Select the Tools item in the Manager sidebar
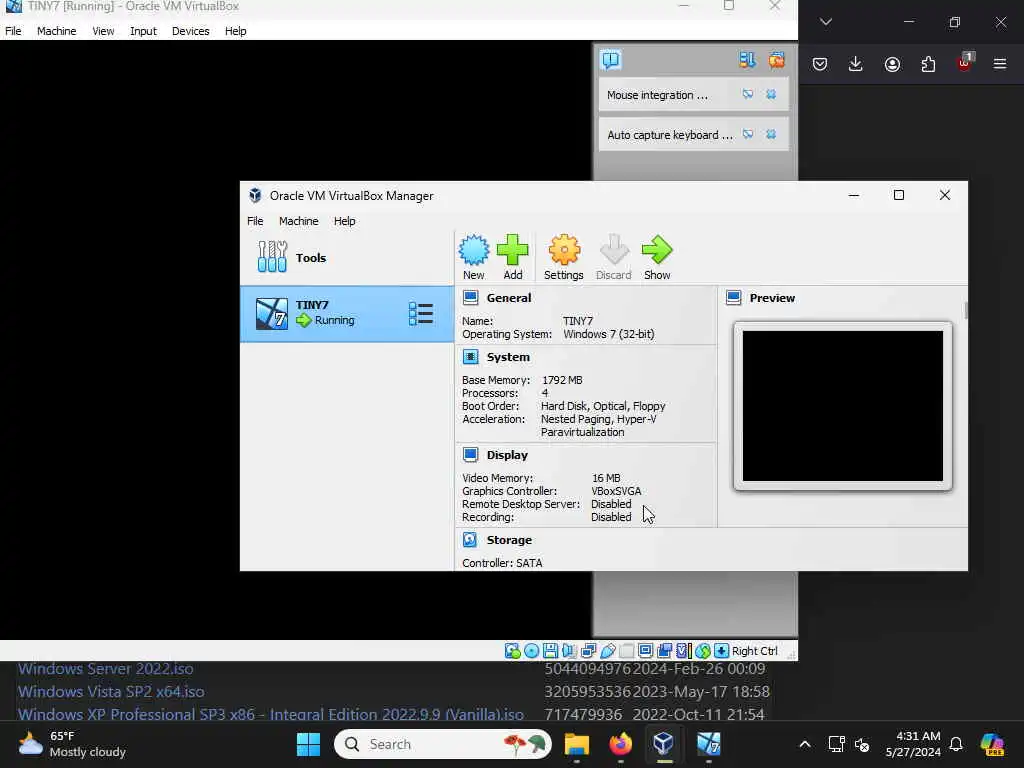The image size is (1024, 768). click(347, 257)
